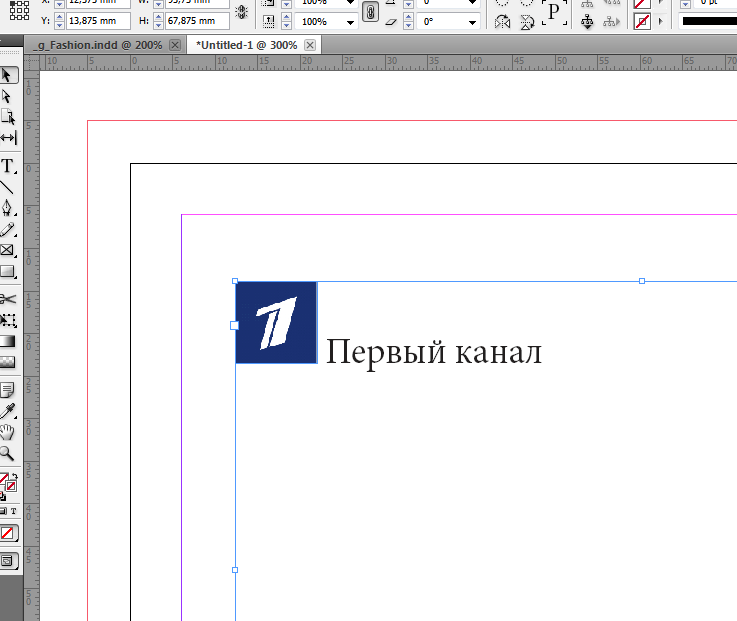The height and width of the screenshot is (621, 737).
Task: Select the Type tool
Action: coord(8,166)
